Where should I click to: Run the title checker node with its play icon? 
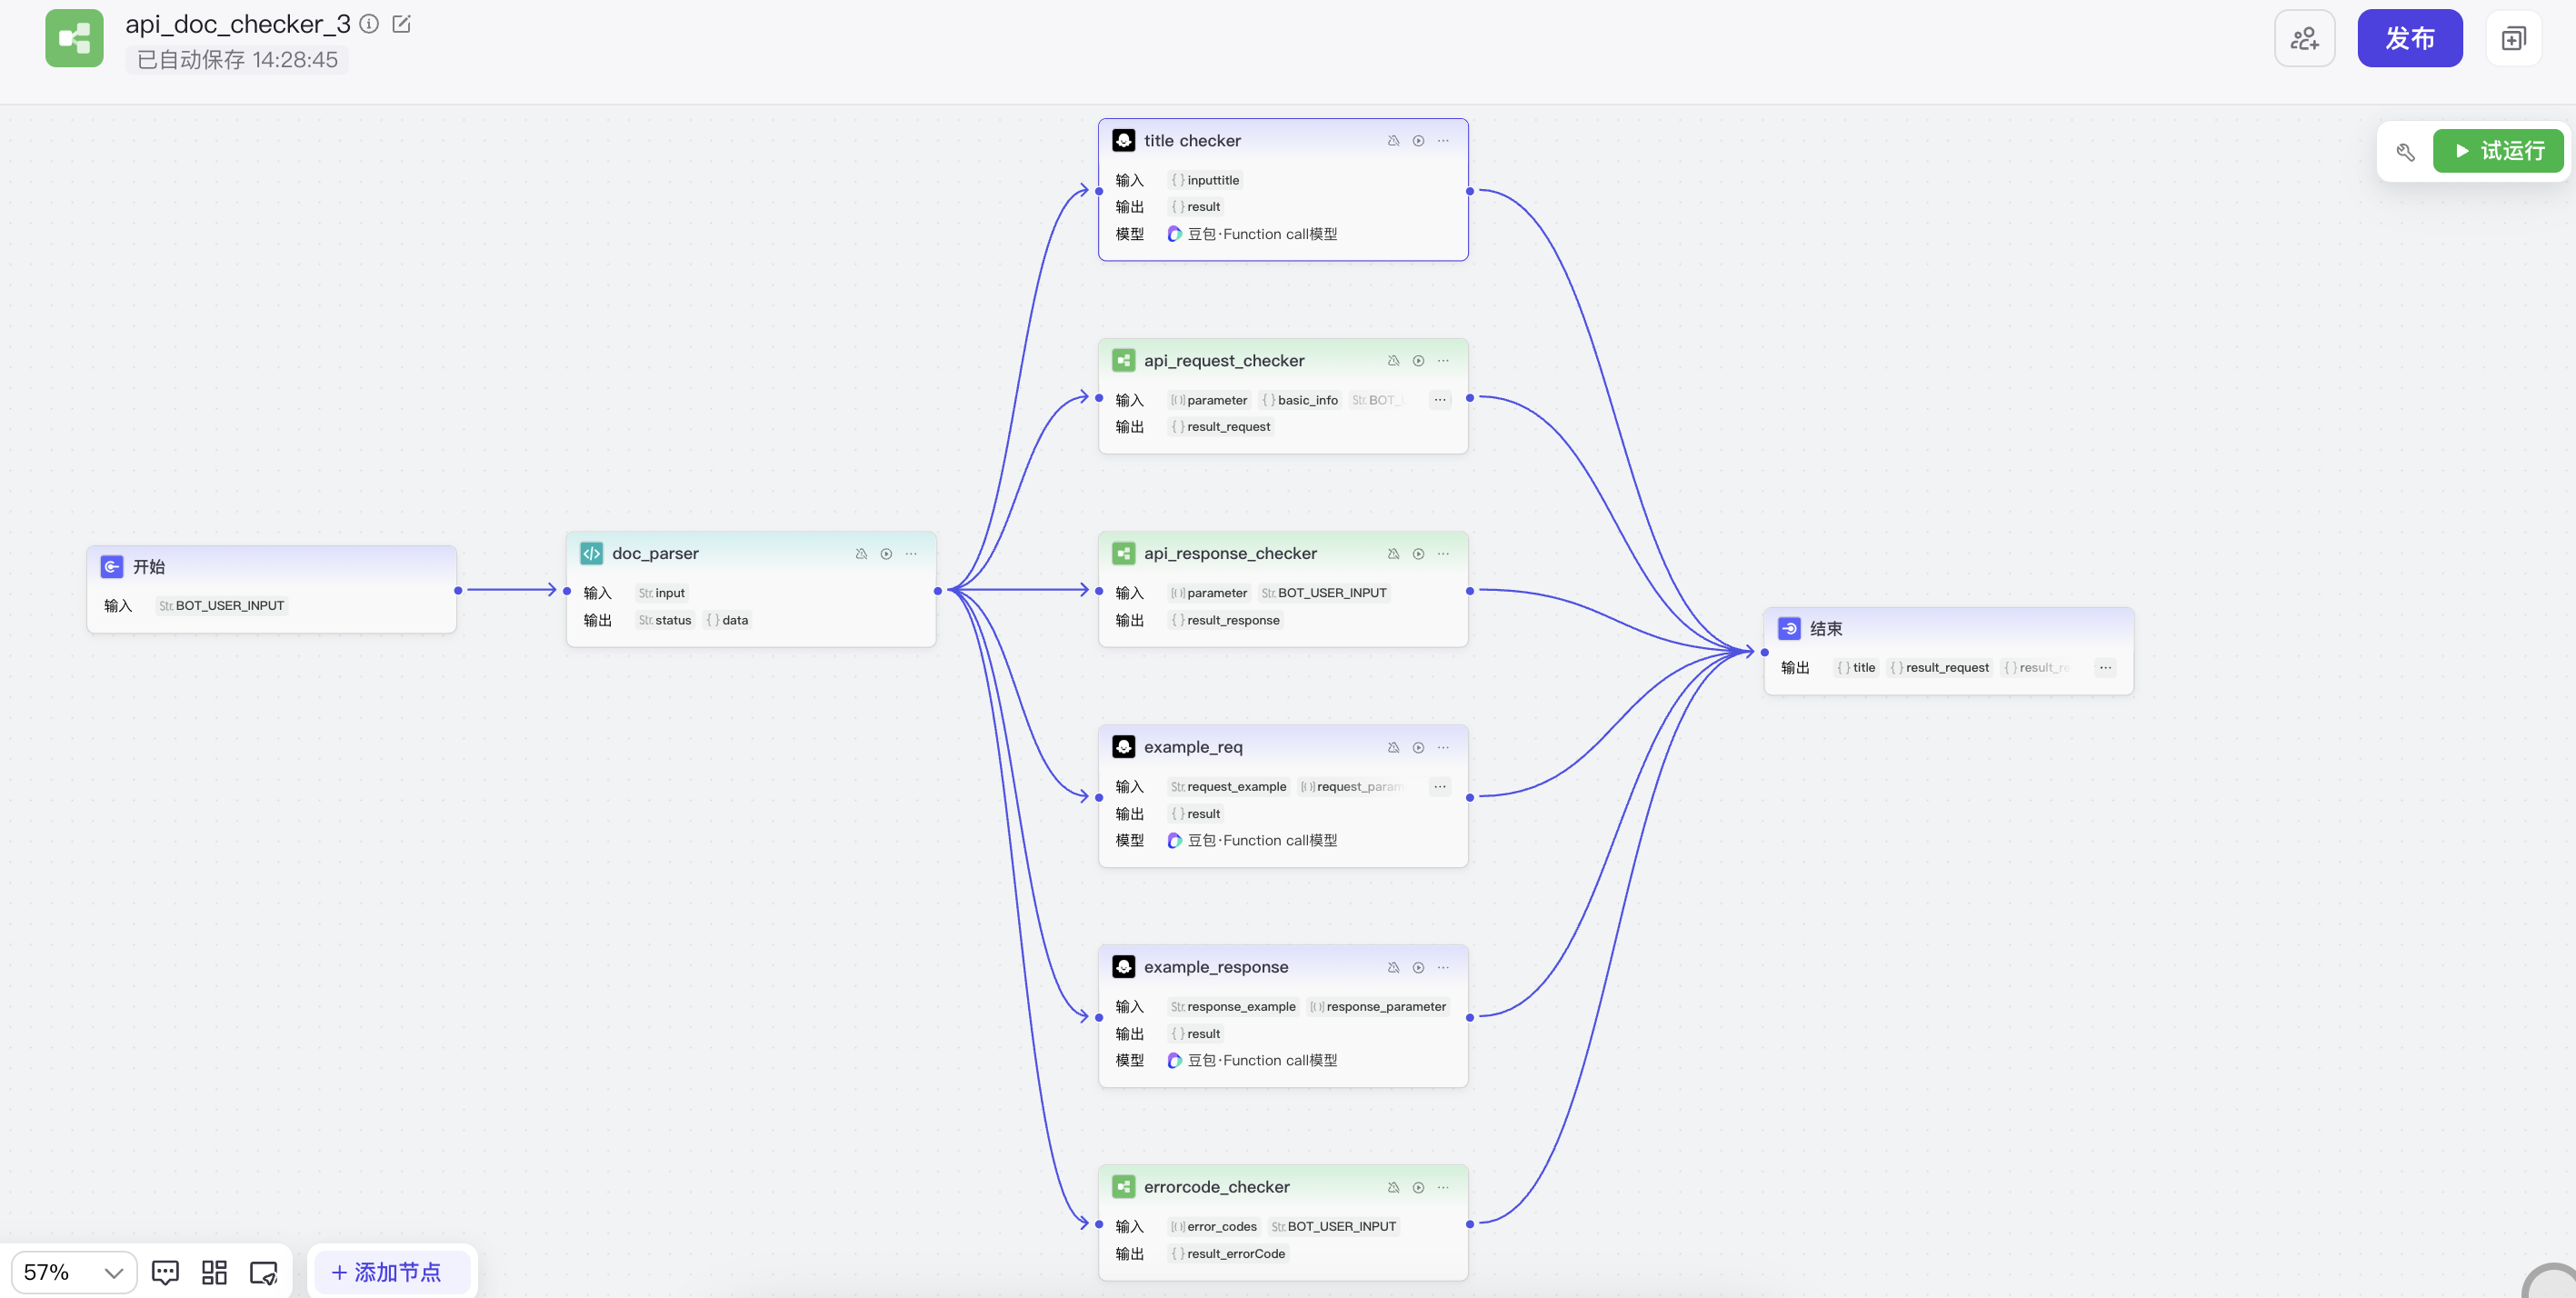(1418, 141)
